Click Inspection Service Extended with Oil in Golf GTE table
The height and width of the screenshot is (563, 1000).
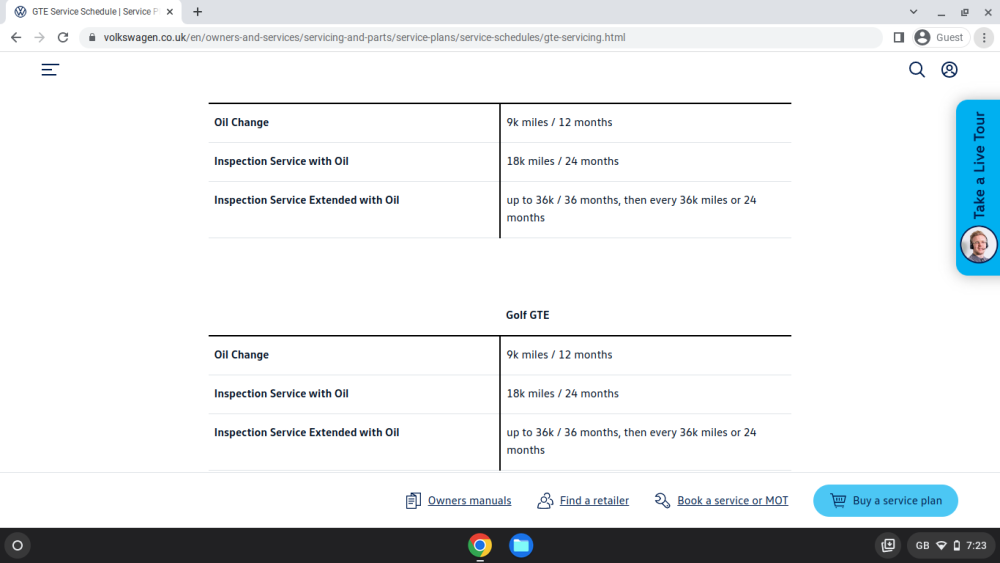(x=307, y=432)
